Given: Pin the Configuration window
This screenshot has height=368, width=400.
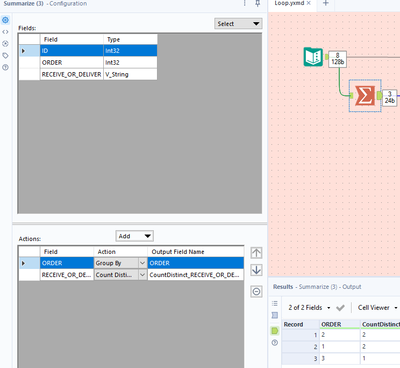Looking at the screenshot, I should coord(258,3).
